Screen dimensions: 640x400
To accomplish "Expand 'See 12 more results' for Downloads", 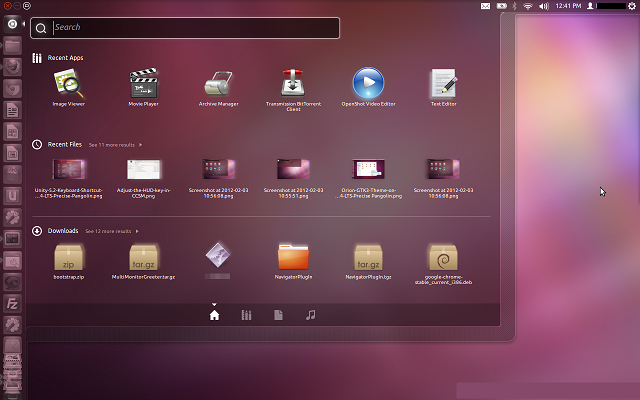I will click(x=110, y=231).
